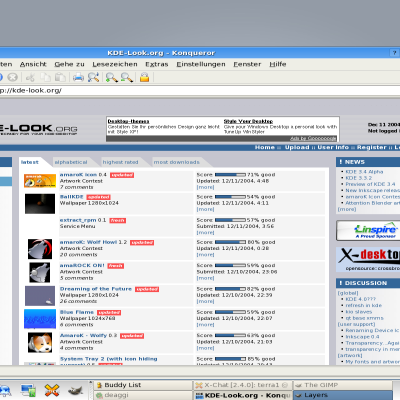Launch X-Chat from the panel launcher icon

click(x=52, y=390)
